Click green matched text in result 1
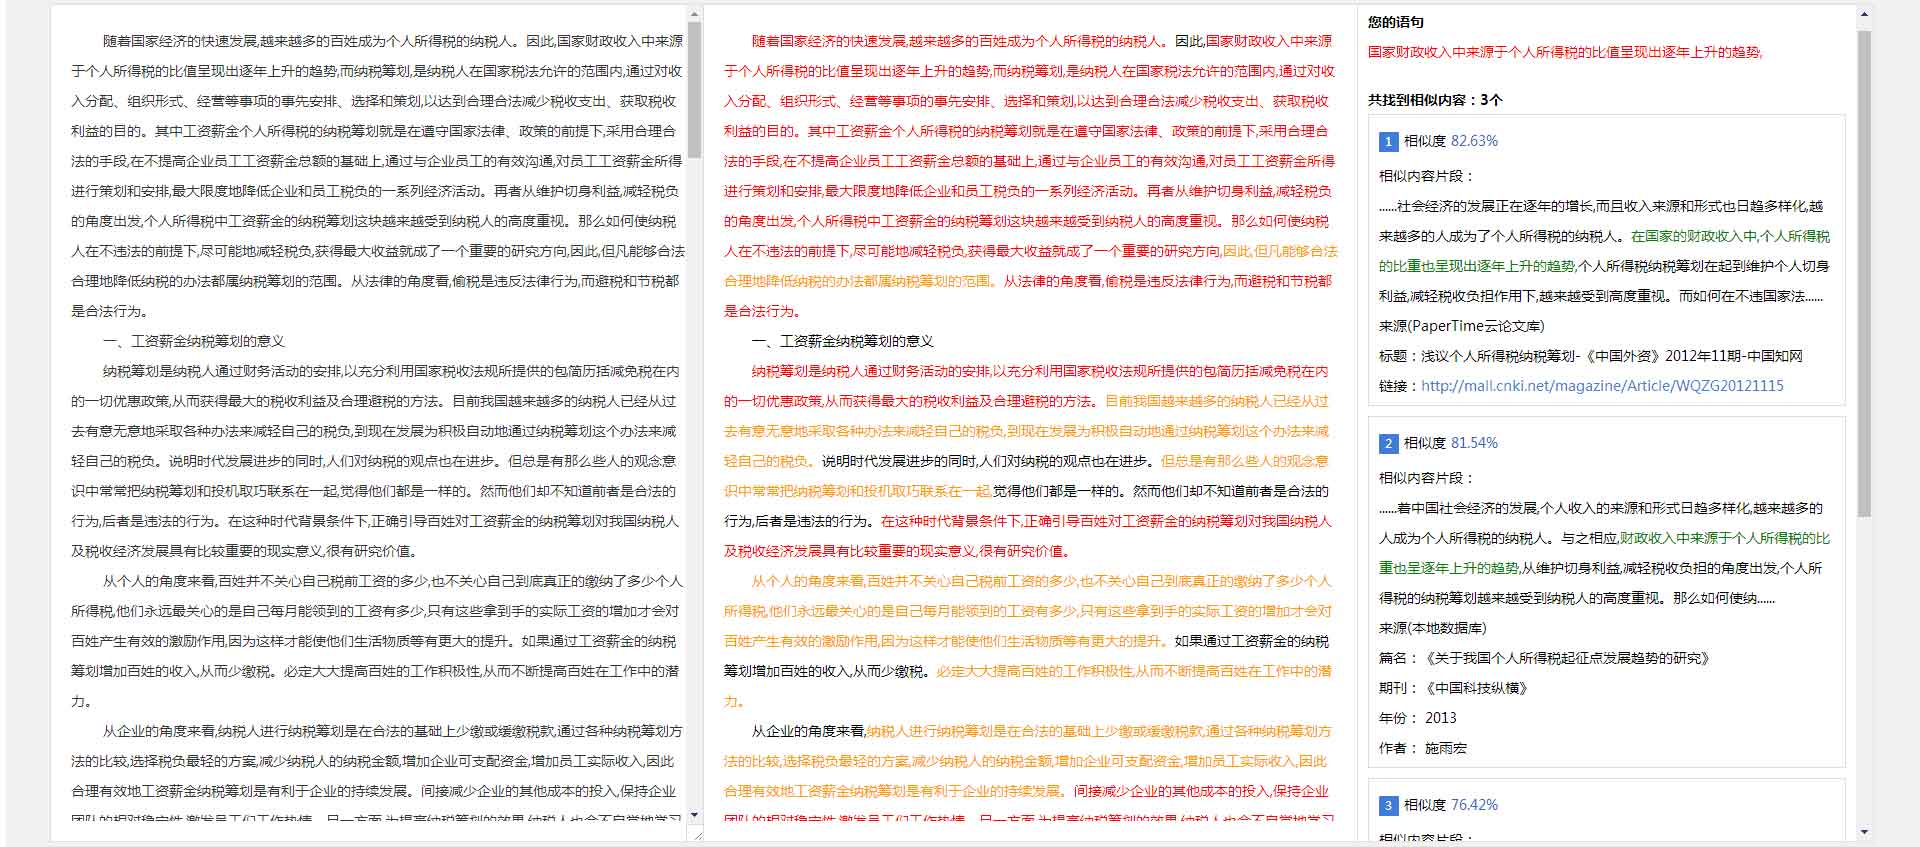1920x847 pixels. [1730, 237]
